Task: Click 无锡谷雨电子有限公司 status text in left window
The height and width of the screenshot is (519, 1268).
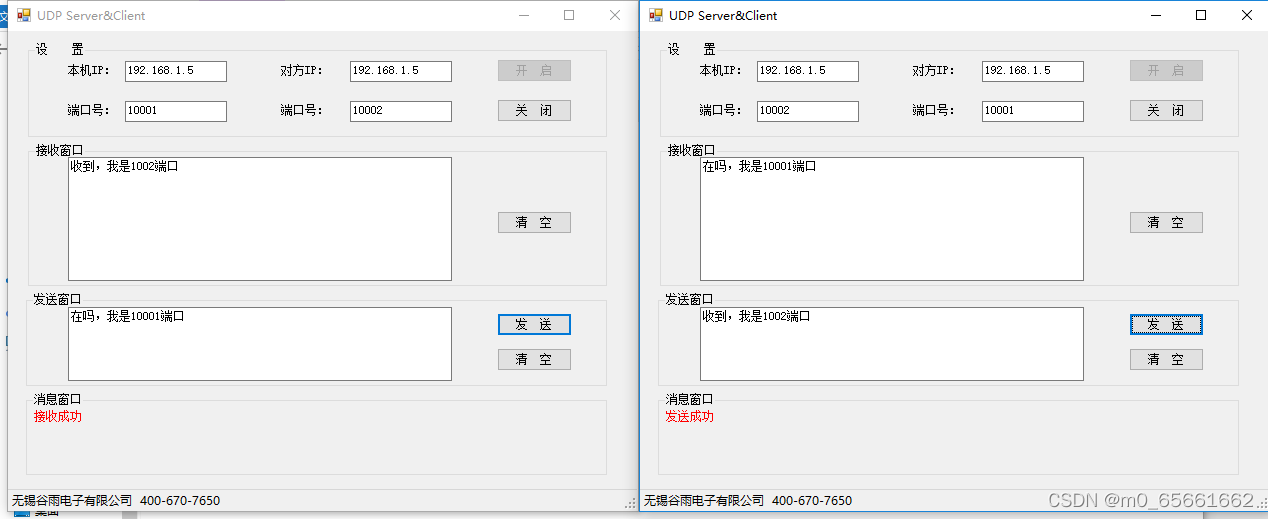Action: coord(72,501)
